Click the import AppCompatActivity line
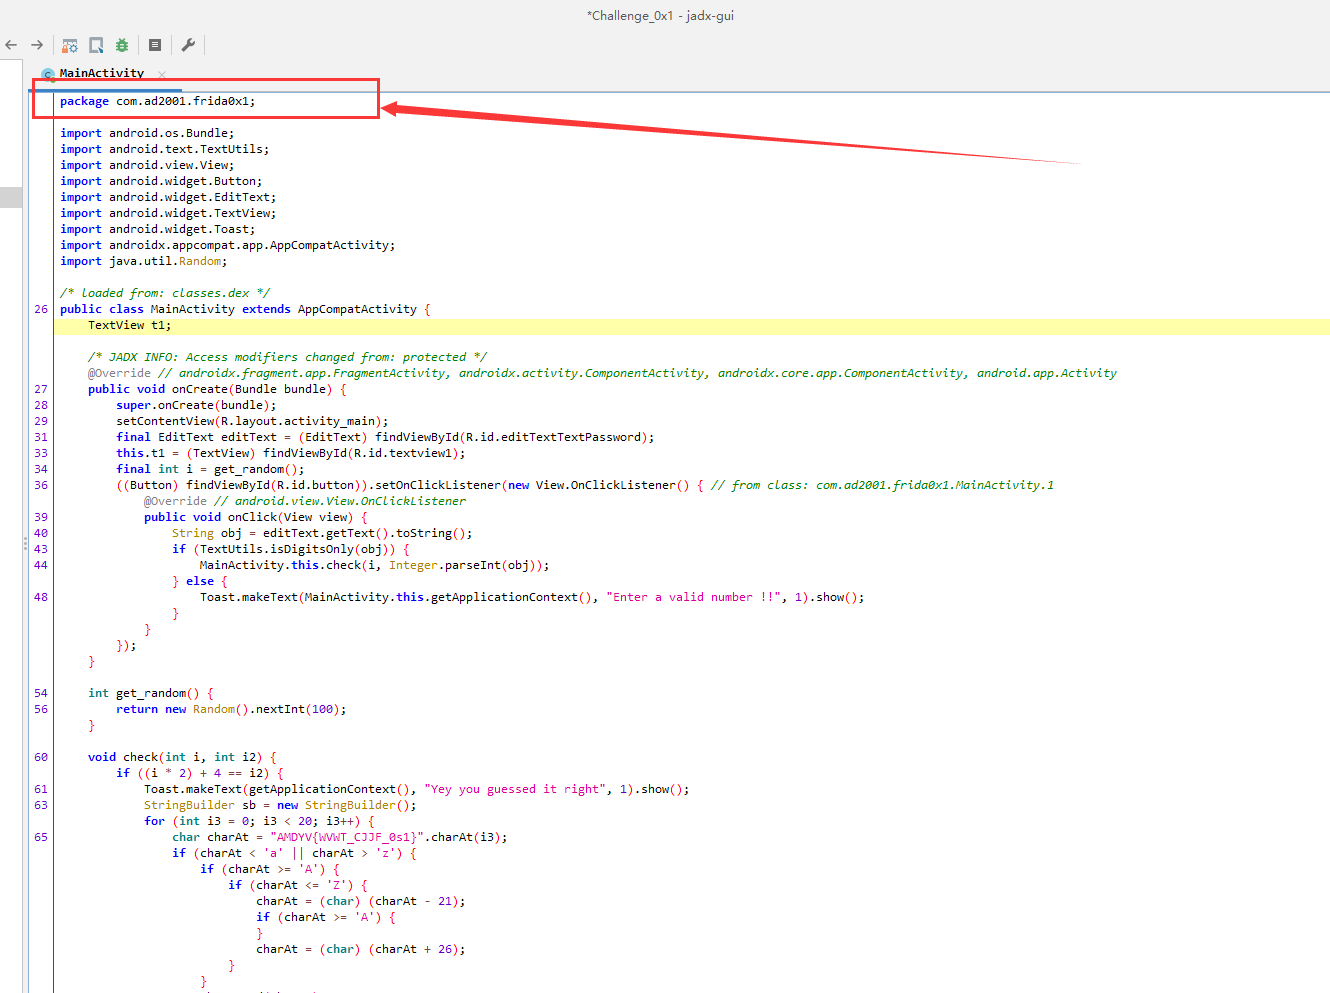1330x993 pixels. (227, 245)
